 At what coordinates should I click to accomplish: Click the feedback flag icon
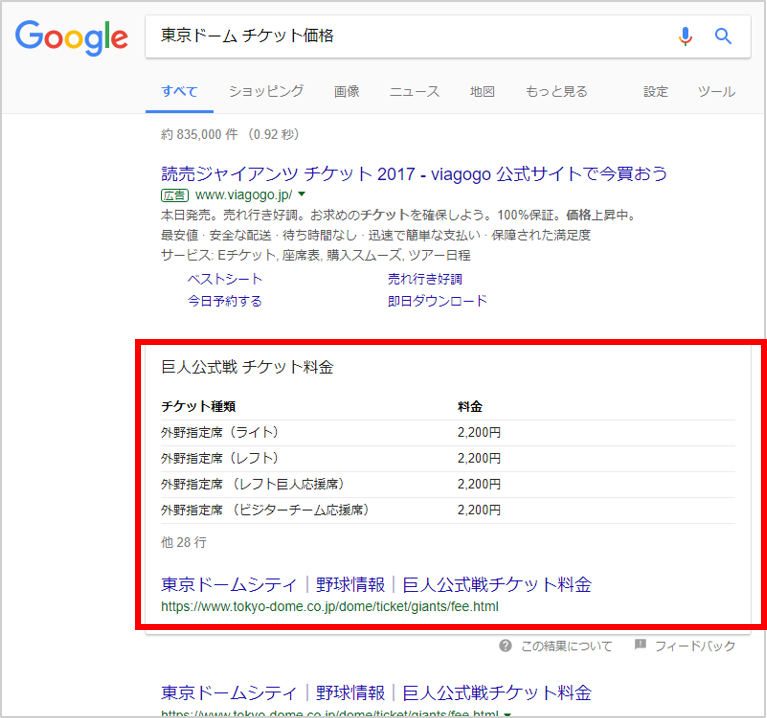click(640, 644)
